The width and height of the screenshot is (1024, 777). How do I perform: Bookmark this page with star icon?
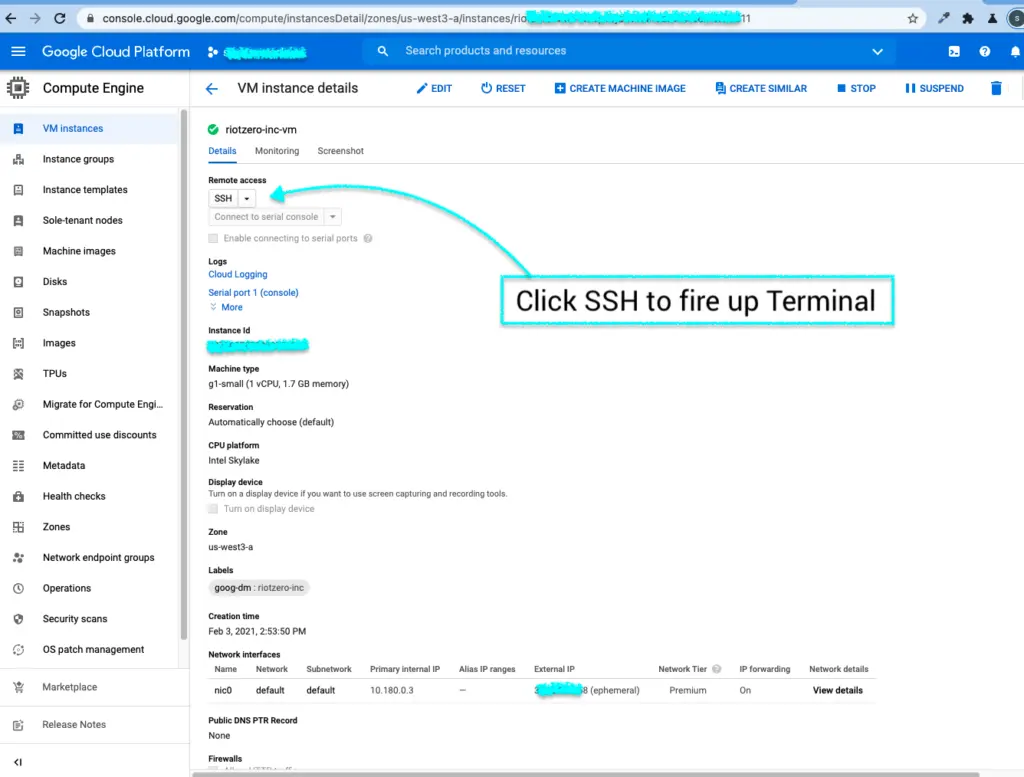[x=912, y=18]
